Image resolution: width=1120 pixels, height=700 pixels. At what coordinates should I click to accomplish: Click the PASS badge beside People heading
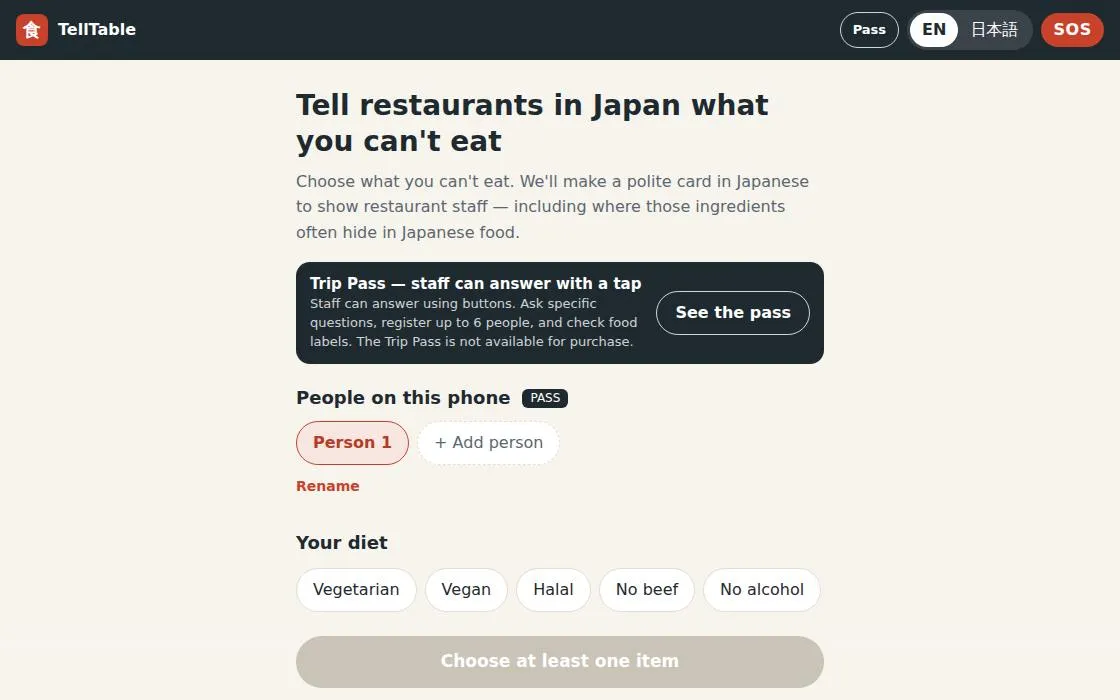coord(545,398)
